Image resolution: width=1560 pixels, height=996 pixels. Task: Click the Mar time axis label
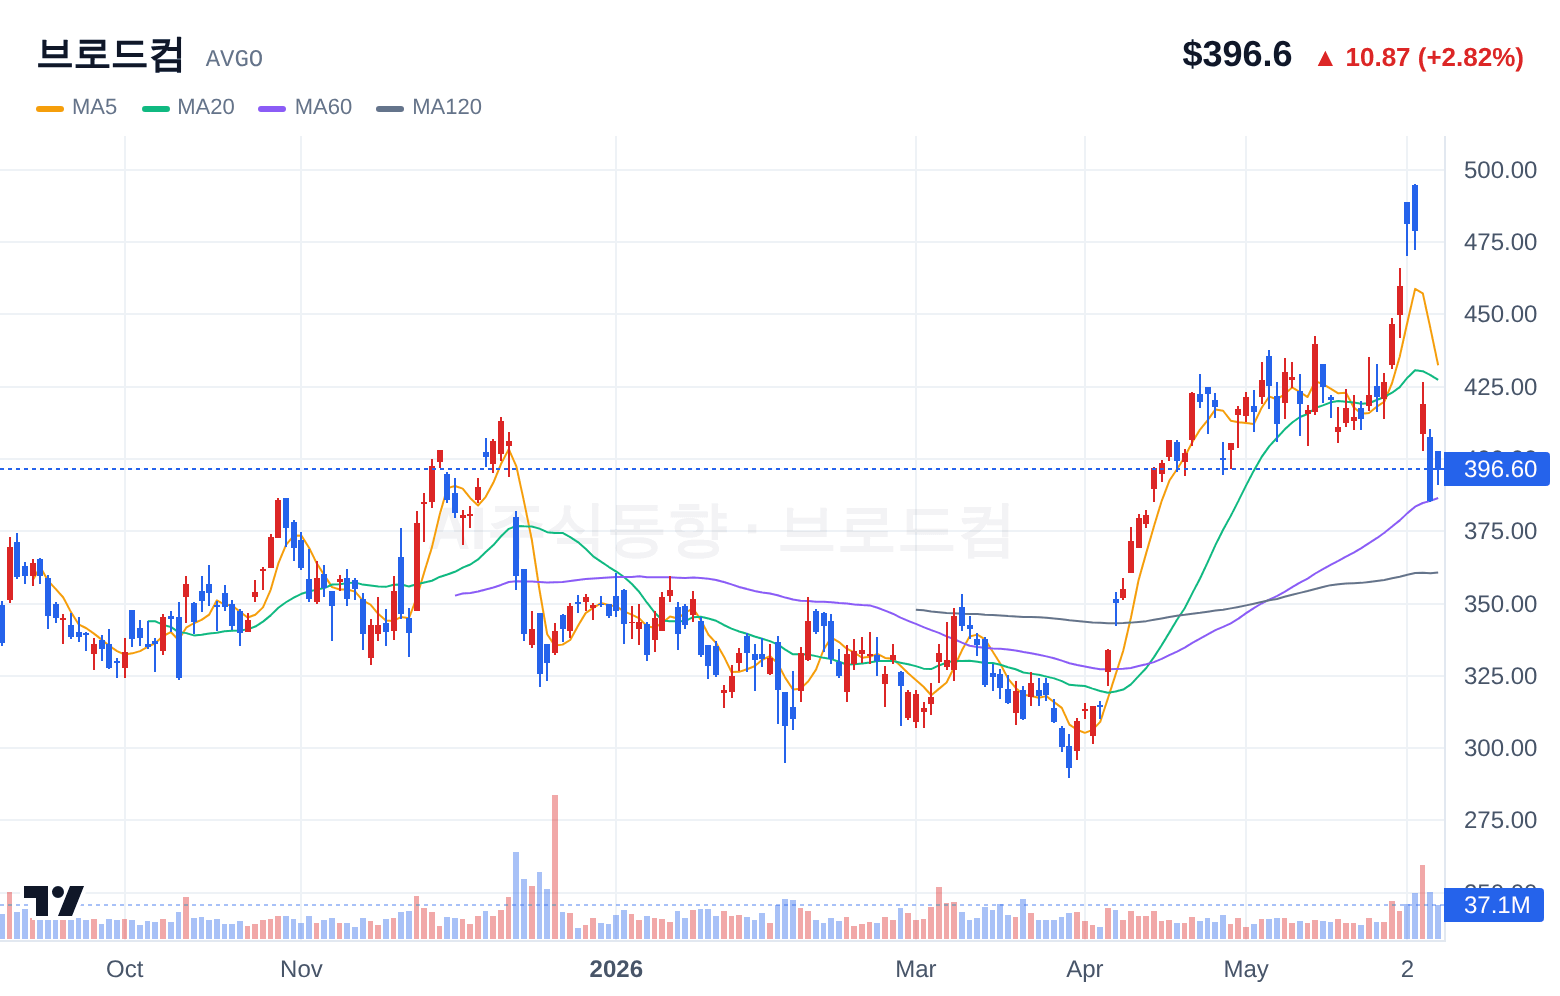click(x=916, y=969)
